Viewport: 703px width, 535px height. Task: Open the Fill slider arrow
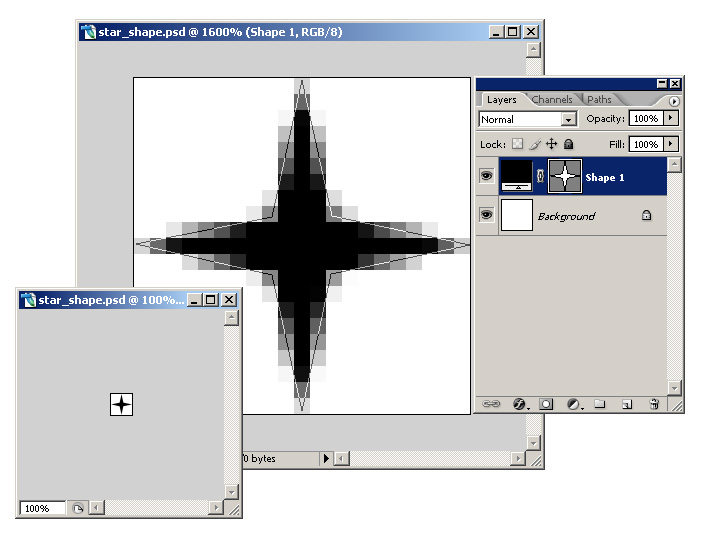(671, 144)
